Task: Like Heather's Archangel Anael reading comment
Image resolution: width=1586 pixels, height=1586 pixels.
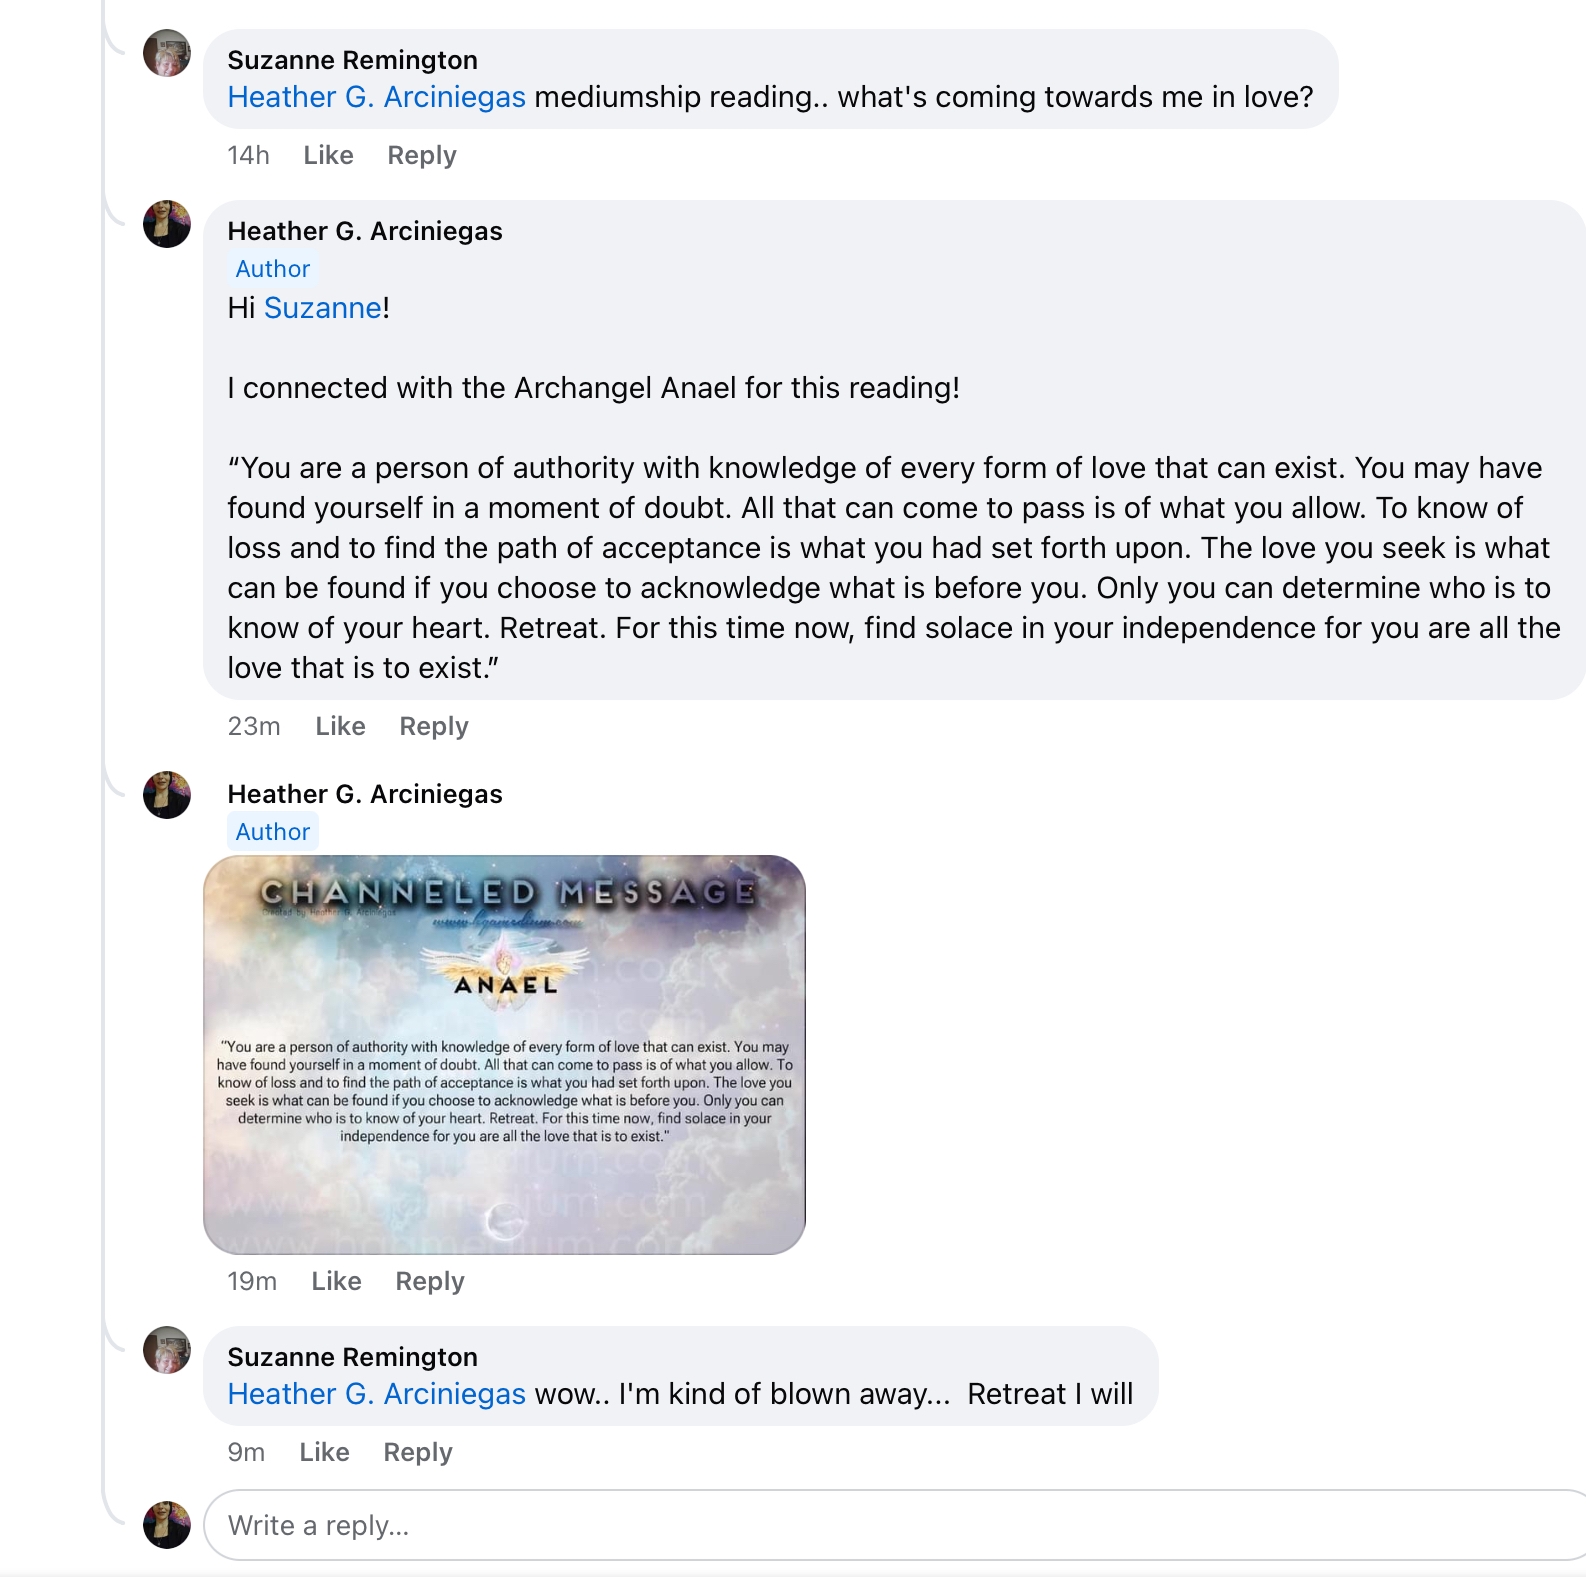Action: pyautogui.click(x=340, y=726)
